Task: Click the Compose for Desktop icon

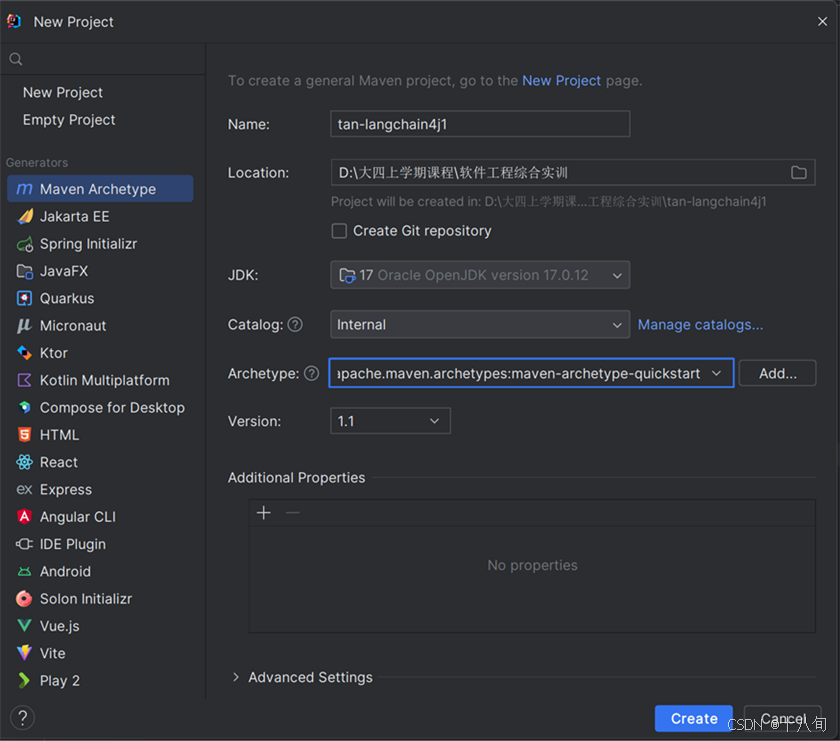Action: (x=25, y=408)
